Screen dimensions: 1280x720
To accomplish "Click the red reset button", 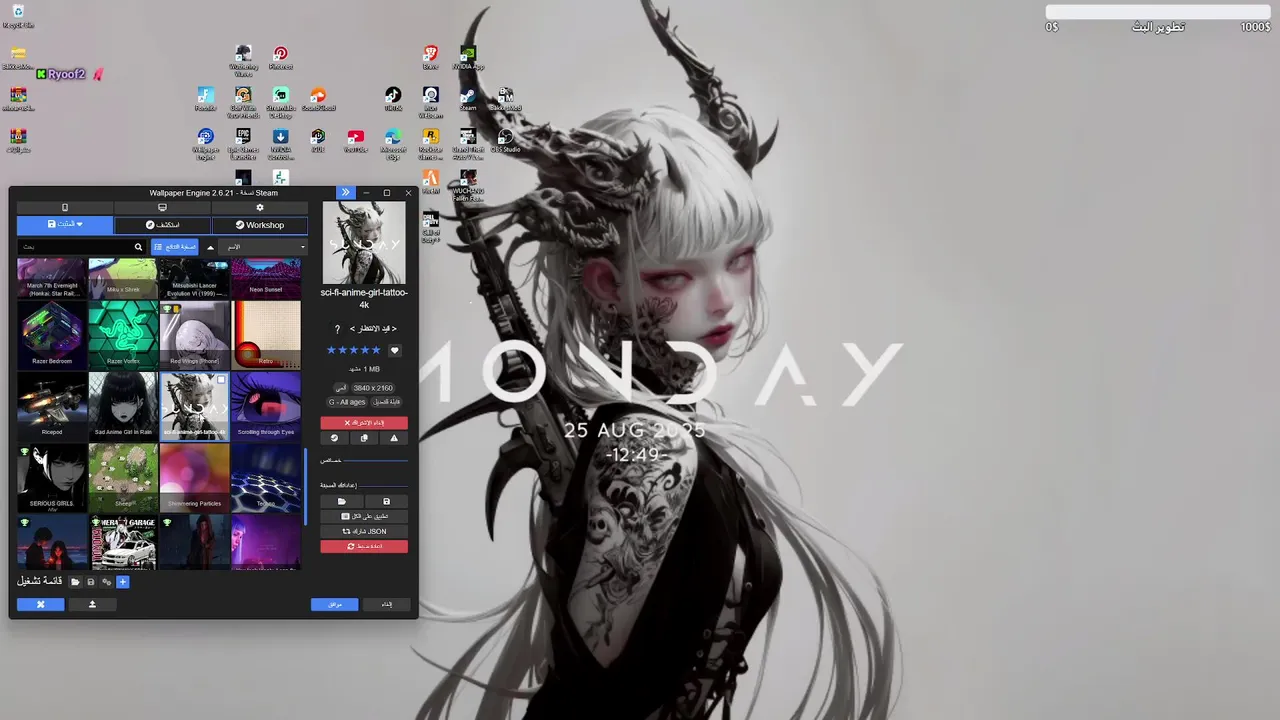I will pyautogui.click(x=364, y=546).
